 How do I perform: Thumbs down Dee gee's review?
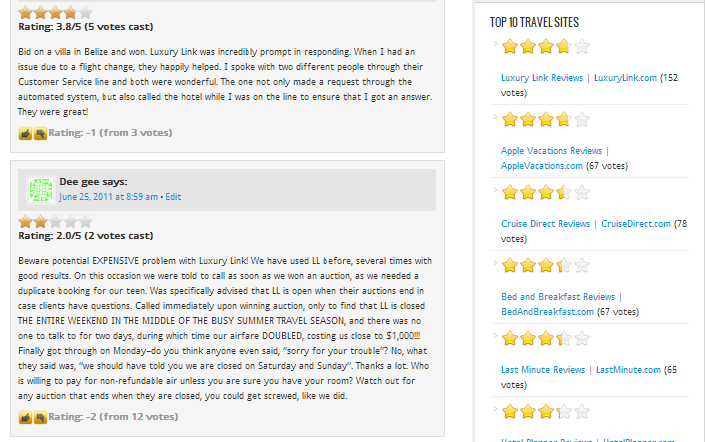(40, 418)
